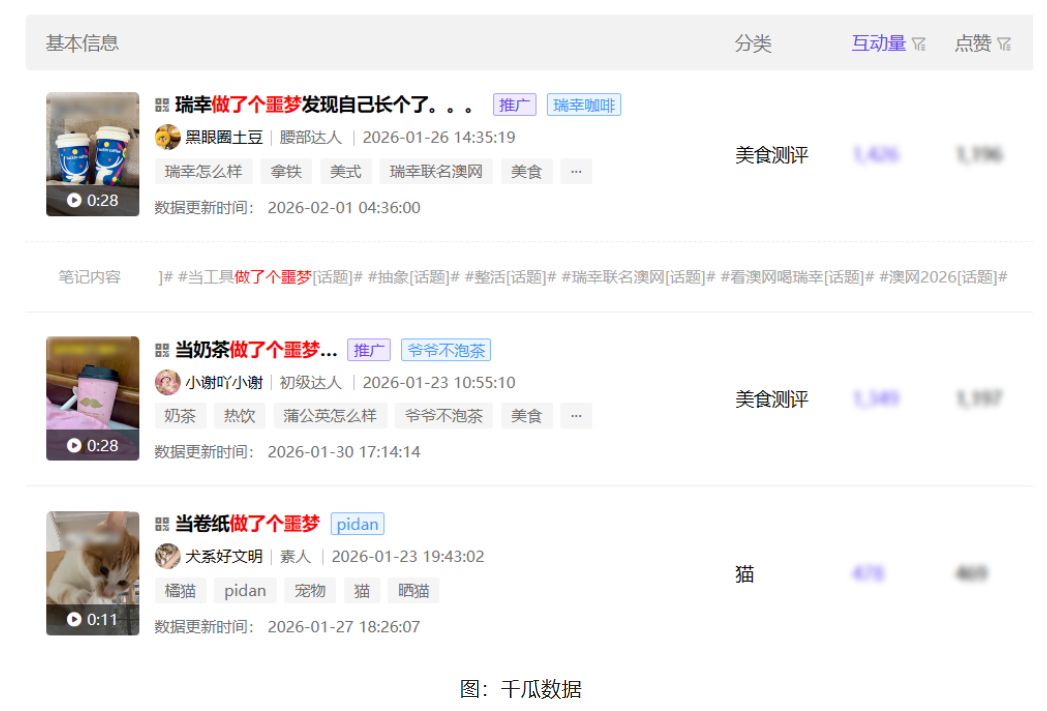The image size is (1047, 711).
Task: Play the 瑞幸 coffee cups video thumbnail
Action: pos(92,154)
